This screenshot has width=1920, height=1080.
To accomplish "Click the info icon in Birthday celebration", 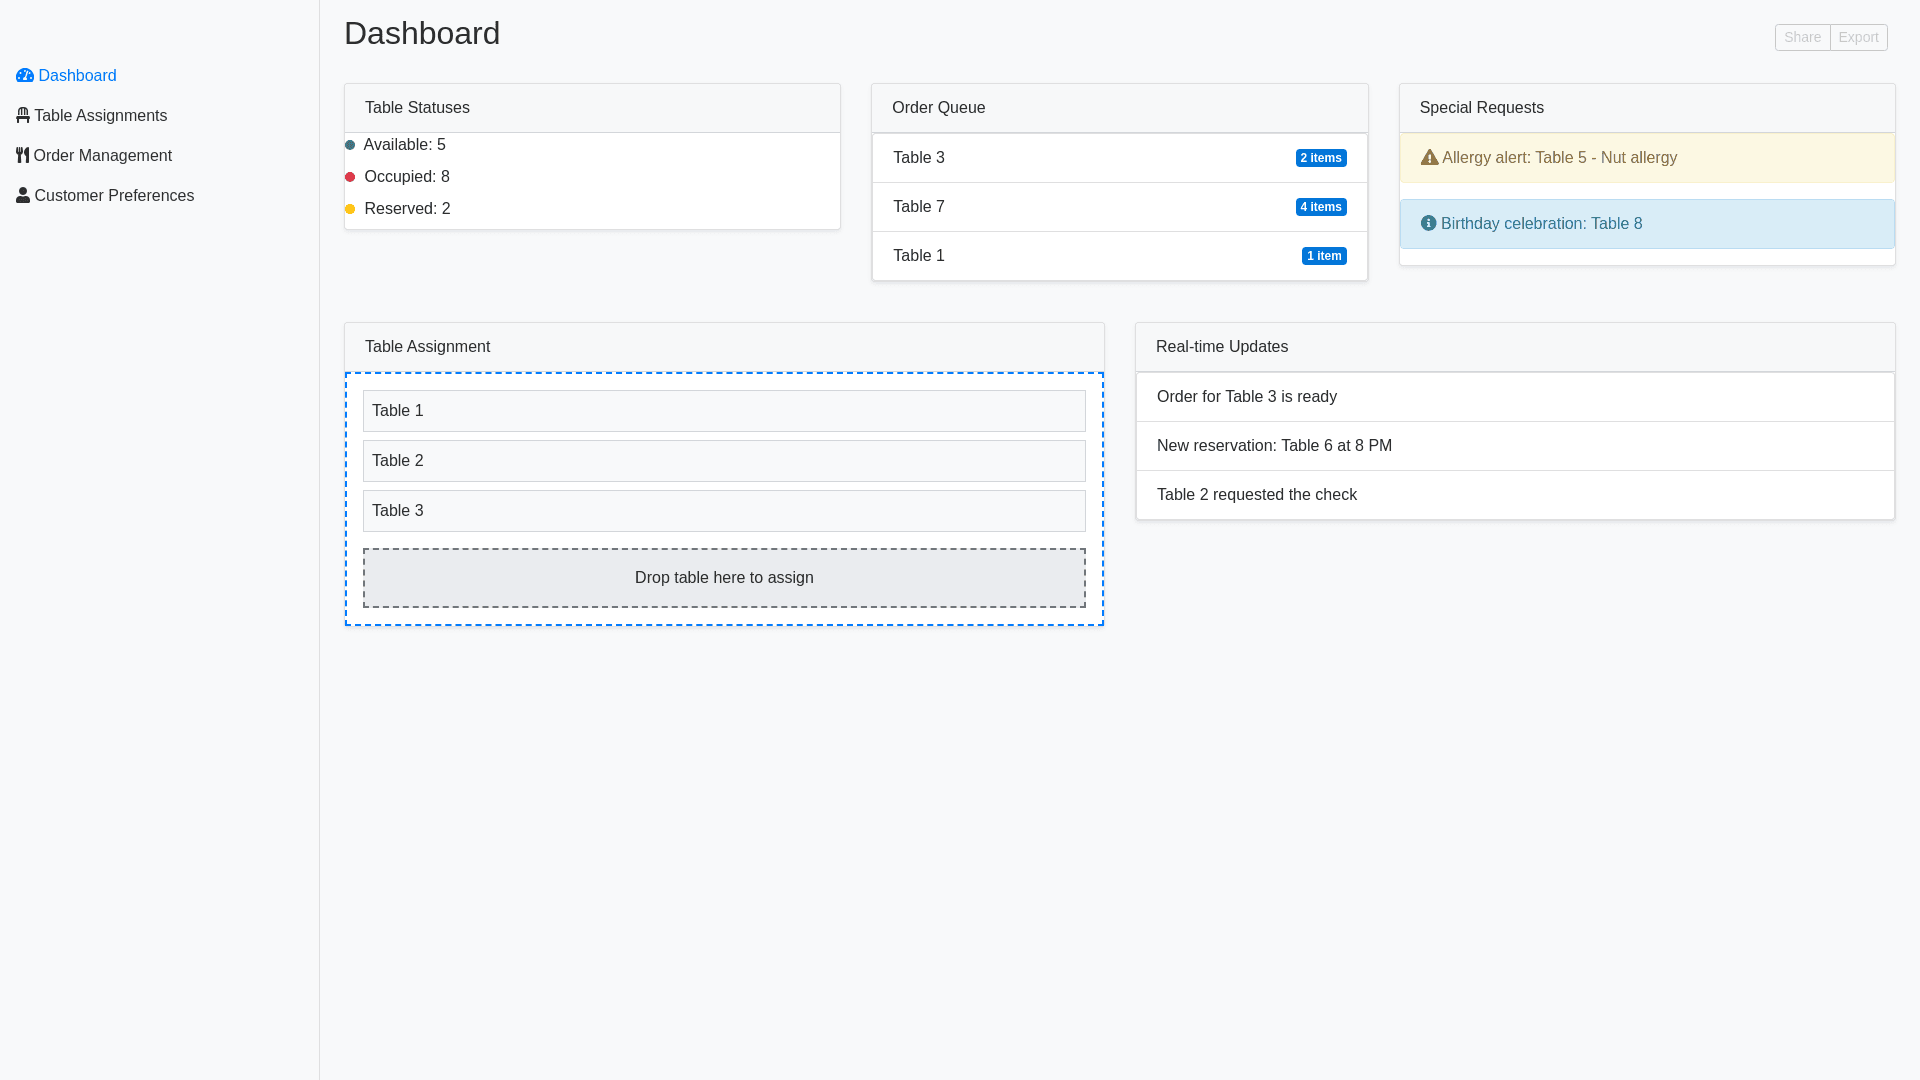I will coord(1429,224).
